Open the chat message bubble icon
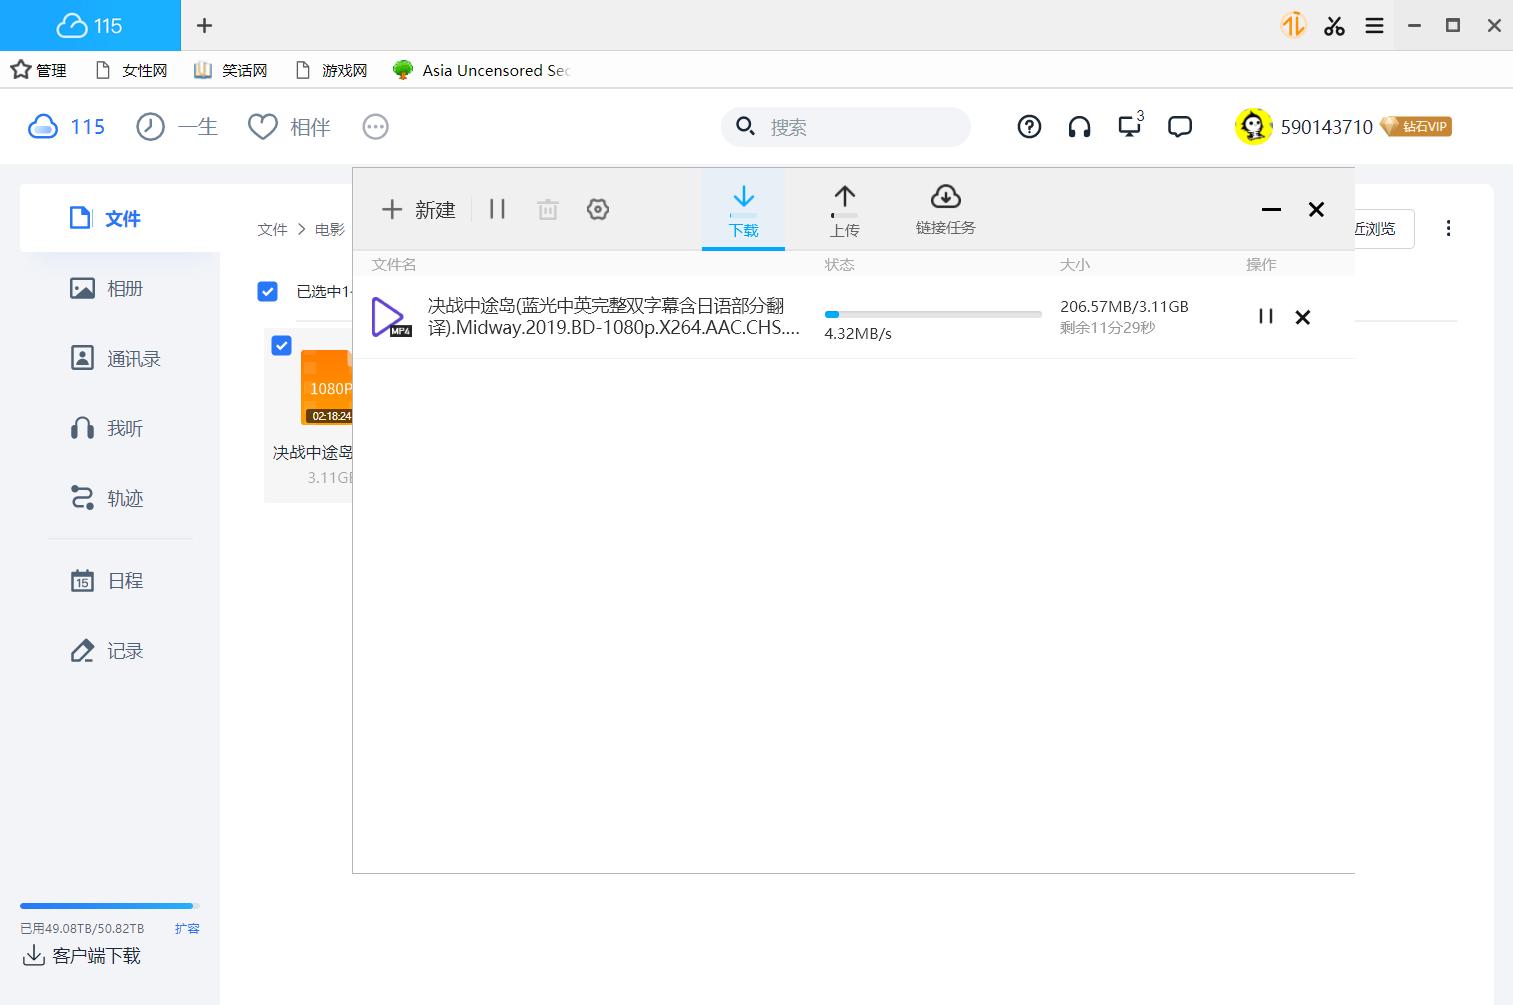Screen dimensions: 1513x1005 [x=1180, y=127]
